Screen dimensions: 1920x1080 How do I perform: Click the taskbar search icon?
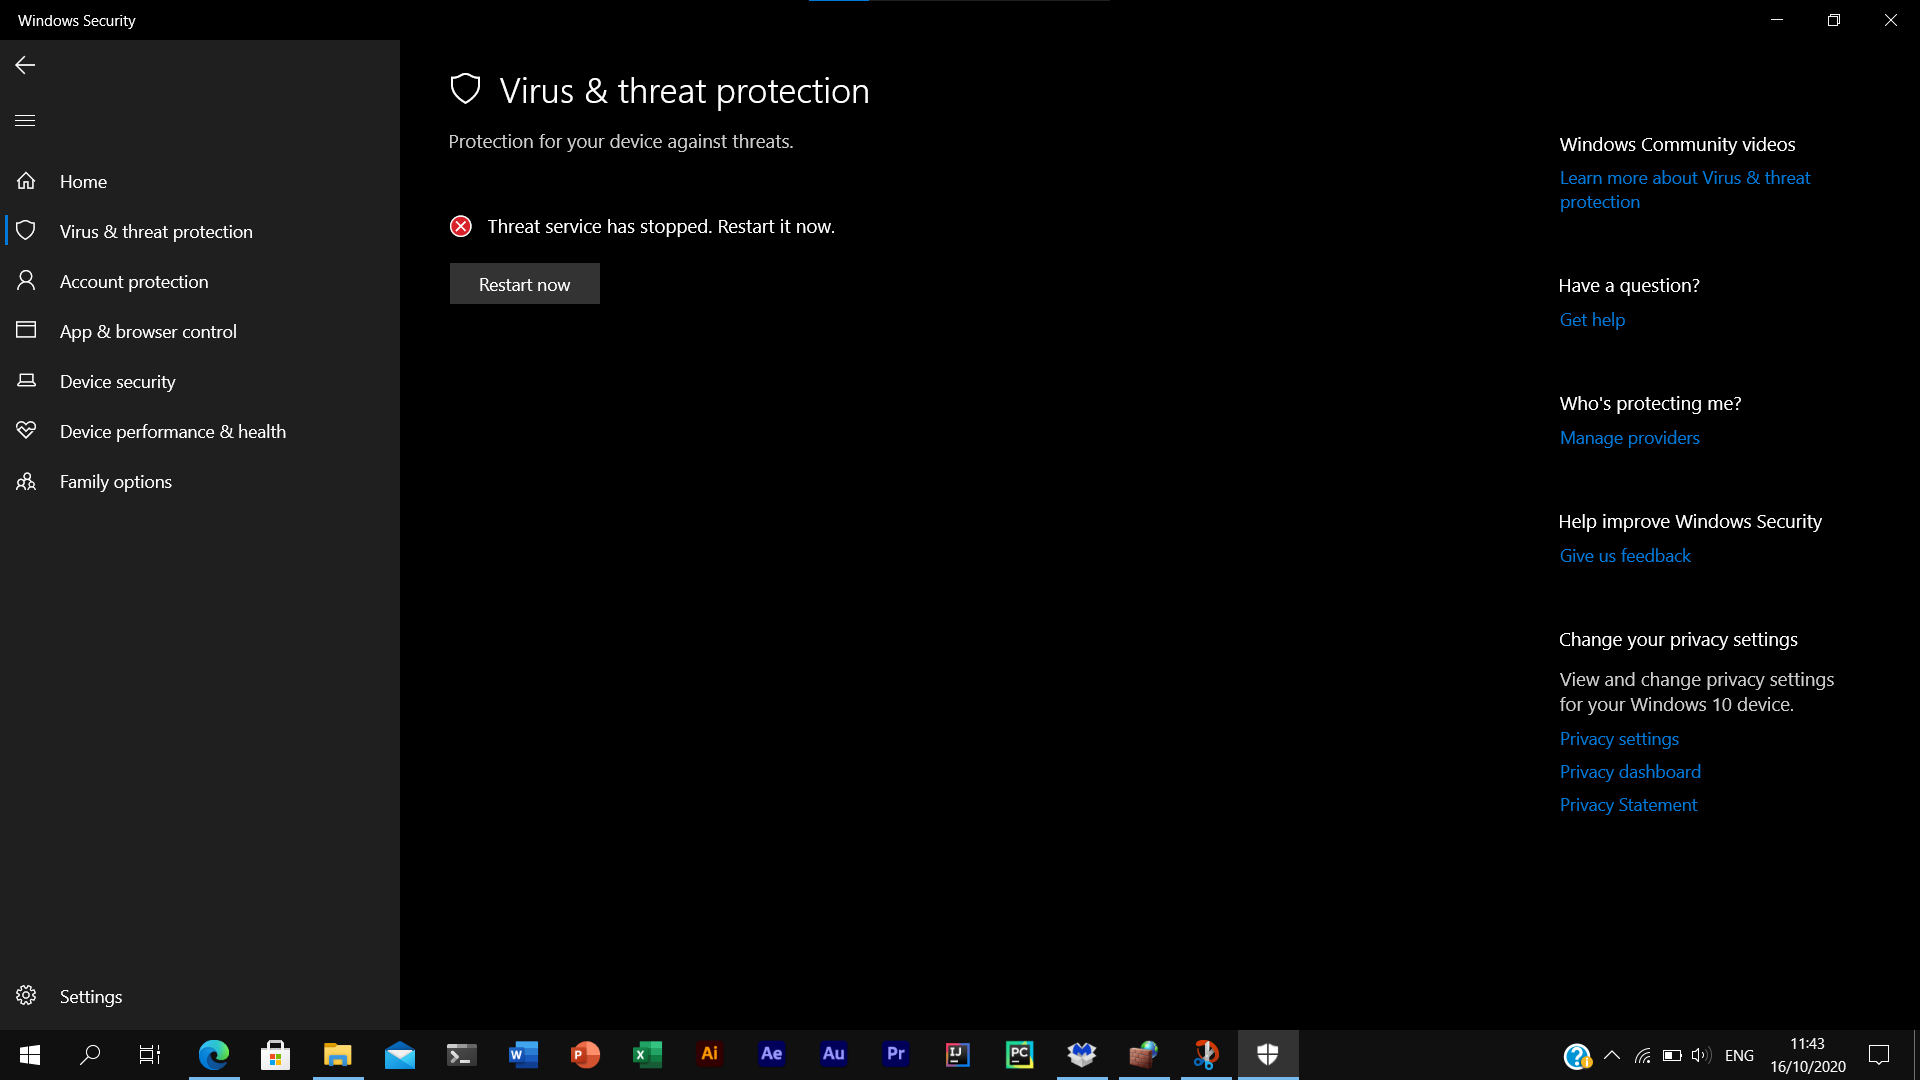pyautogui.click(x=90, y=1055)
